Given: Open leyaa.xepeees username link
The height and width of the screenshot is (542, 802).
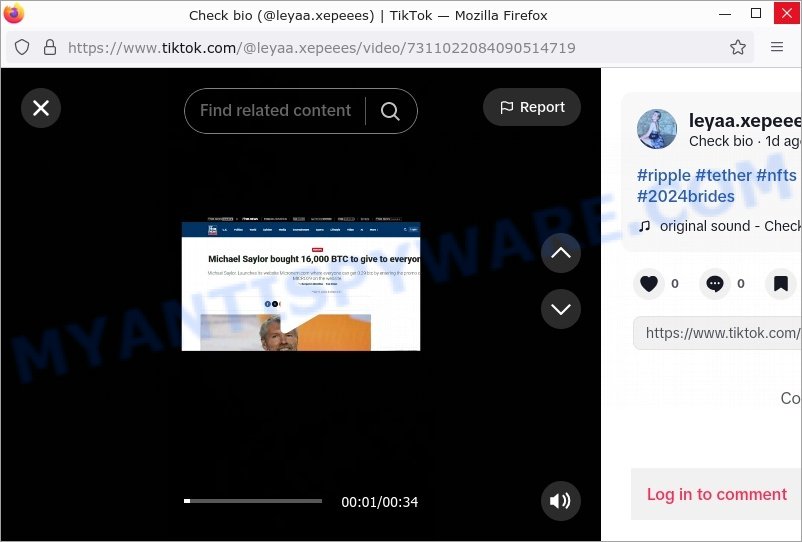Looking at the screenshot, I should coord(745,120).
